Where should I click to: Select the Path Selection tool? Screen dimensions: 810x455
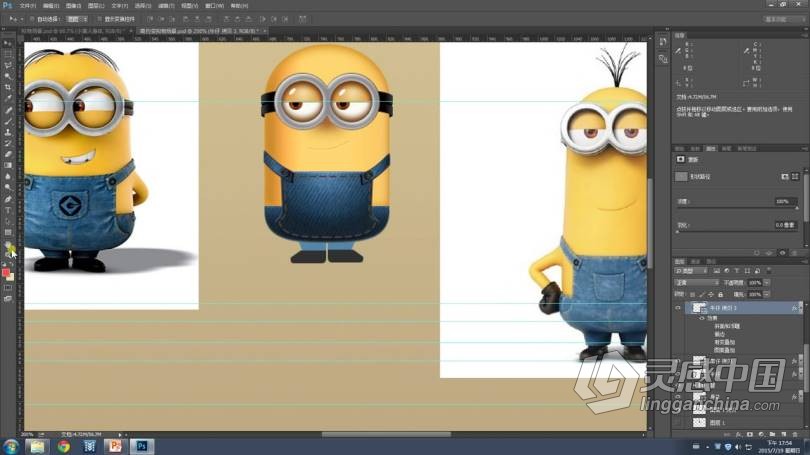coord(8,221)
